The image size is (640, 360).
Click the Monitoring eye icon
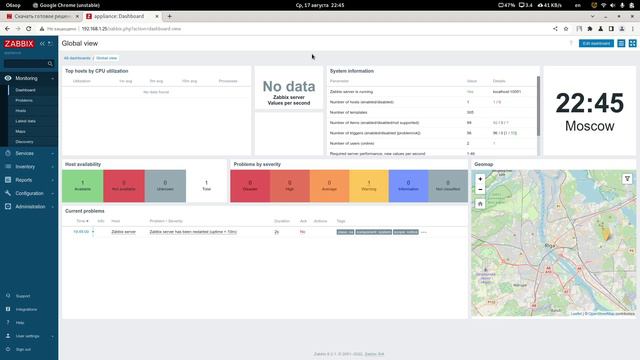coord(8,78)
